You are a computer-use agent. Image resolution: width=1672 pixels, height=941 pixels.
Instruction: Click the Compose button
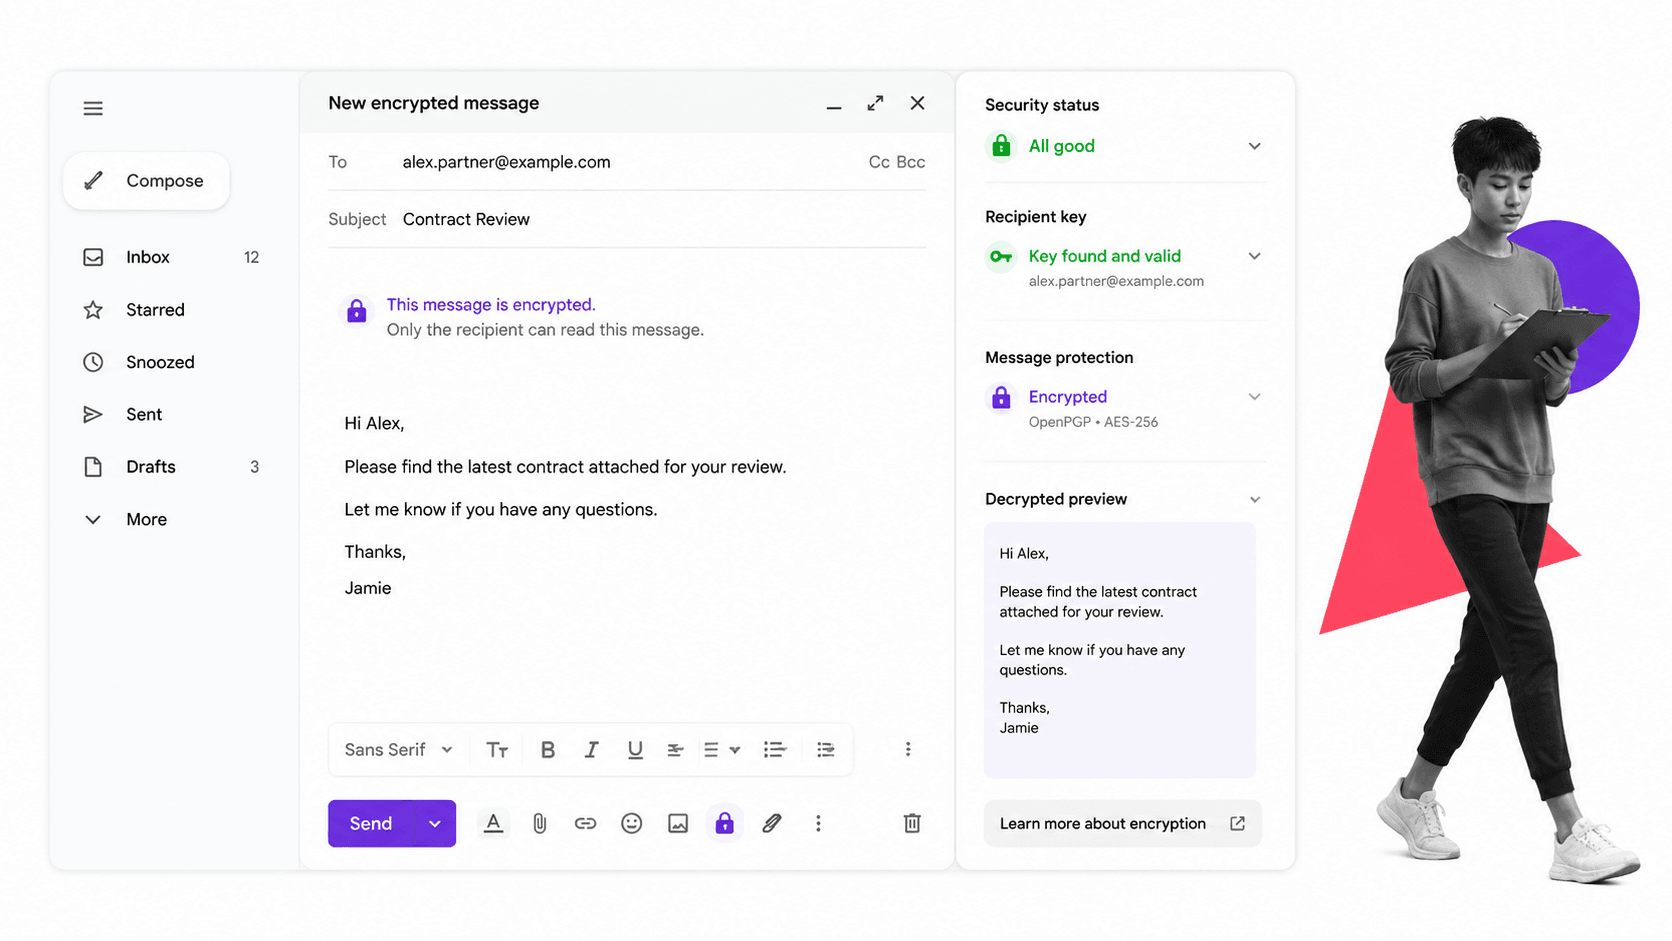[146, 181]
